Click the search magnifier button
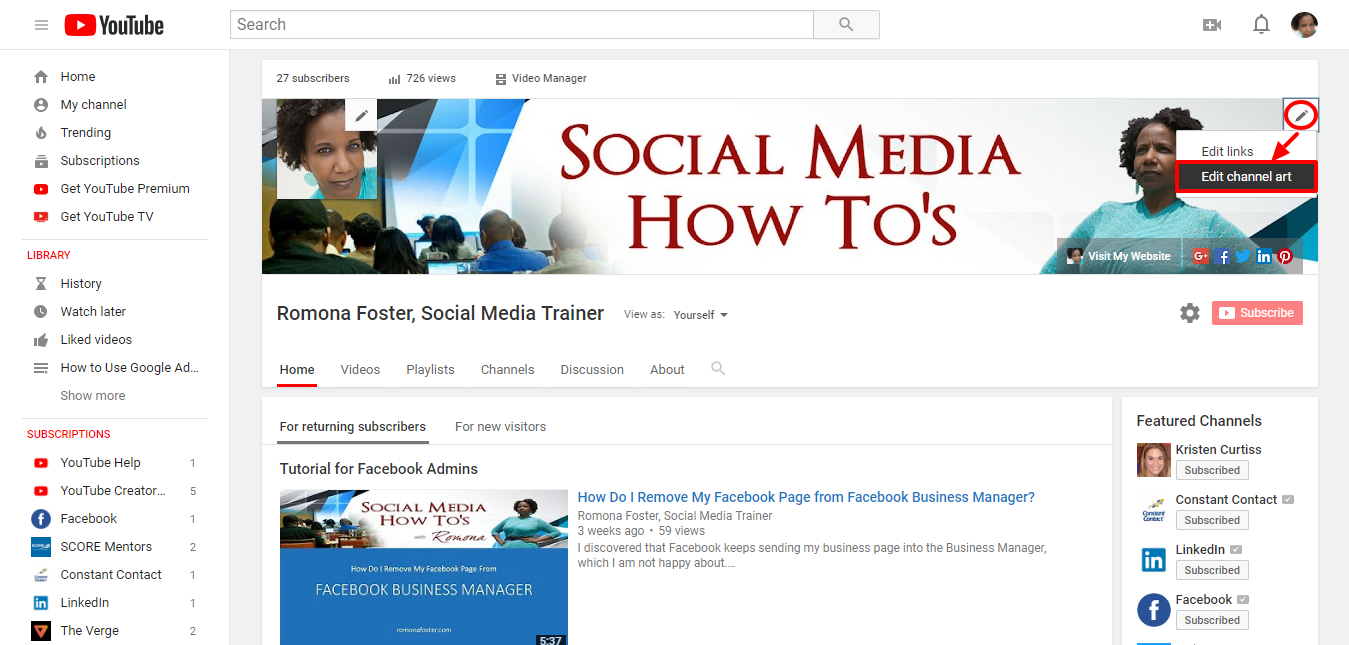 (846, 25)
